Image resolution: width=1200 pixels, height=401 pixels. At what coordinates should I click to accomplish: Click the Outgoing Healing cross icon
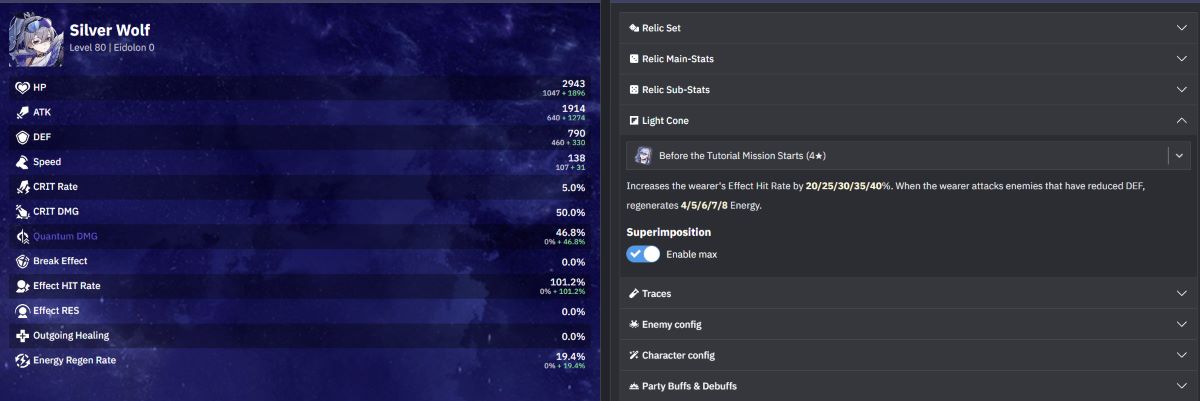pos(22,335)
